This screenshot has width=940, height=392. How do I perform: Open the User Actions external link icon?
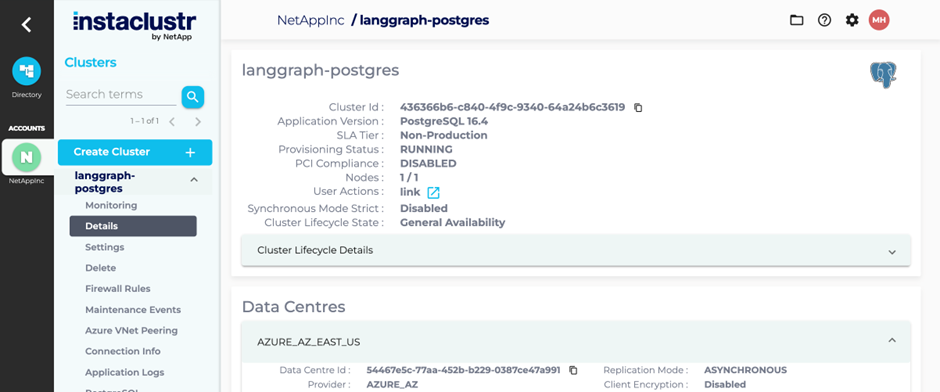[x=433, y=192]
